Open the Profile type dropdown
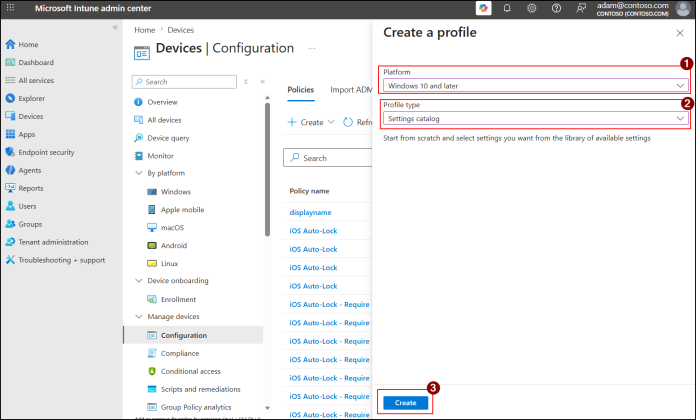 tap(535, 119)
